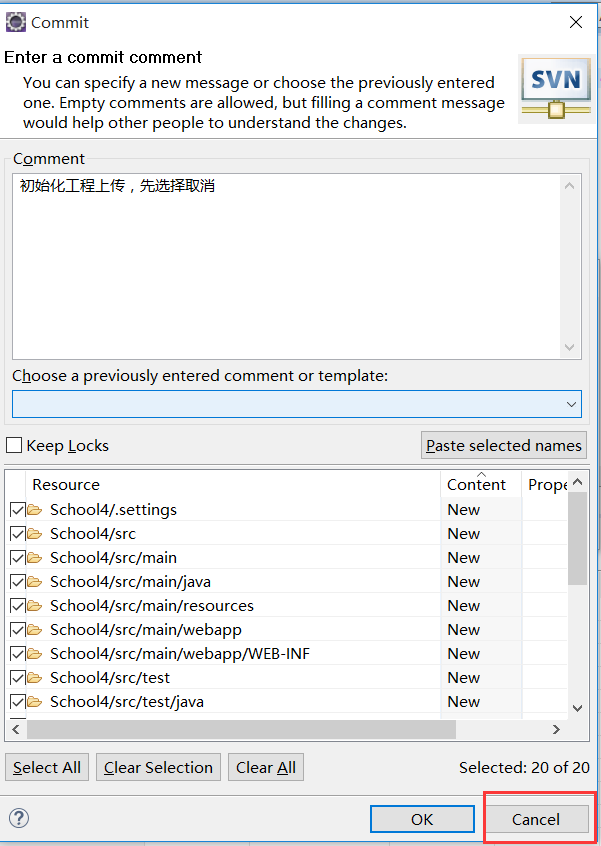
Task: Click the Eclipse icon in title bar
Action: click(16, 21)
